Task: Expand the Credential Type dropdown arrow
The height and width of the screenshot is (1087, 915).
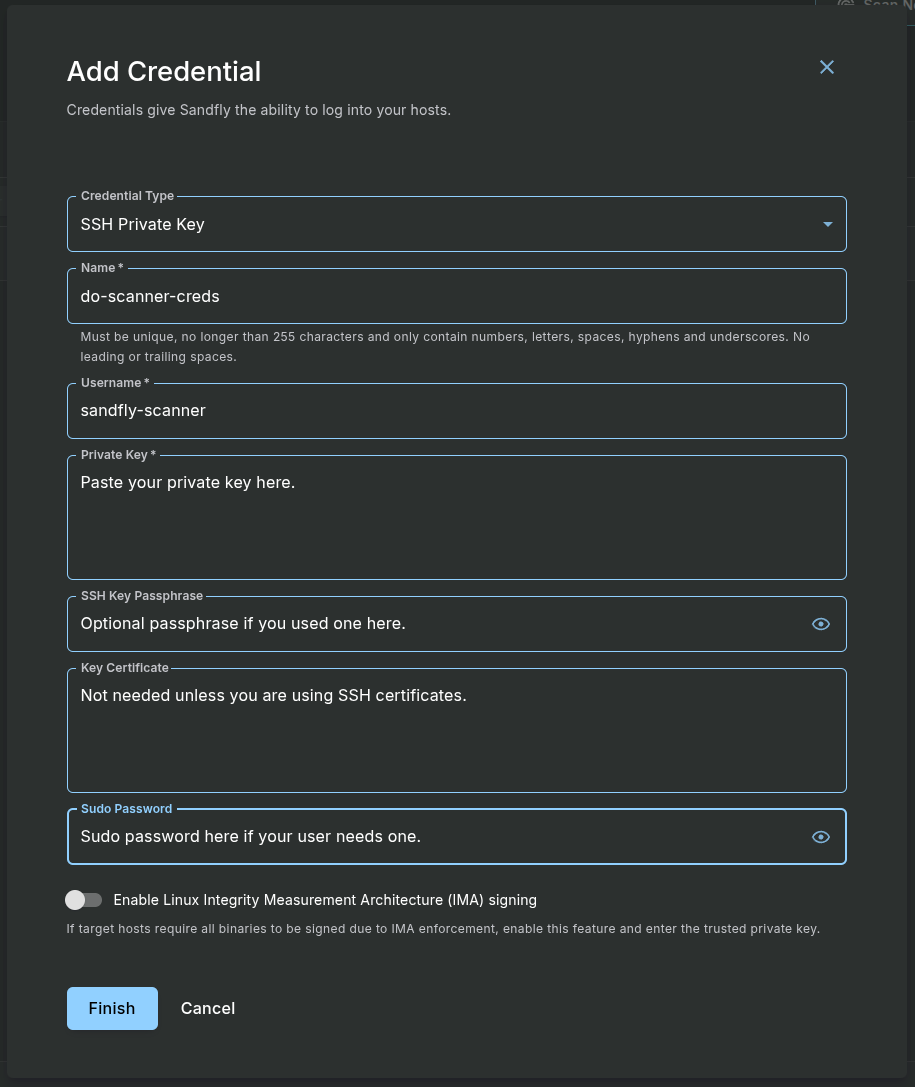Action: pos(827,224)
